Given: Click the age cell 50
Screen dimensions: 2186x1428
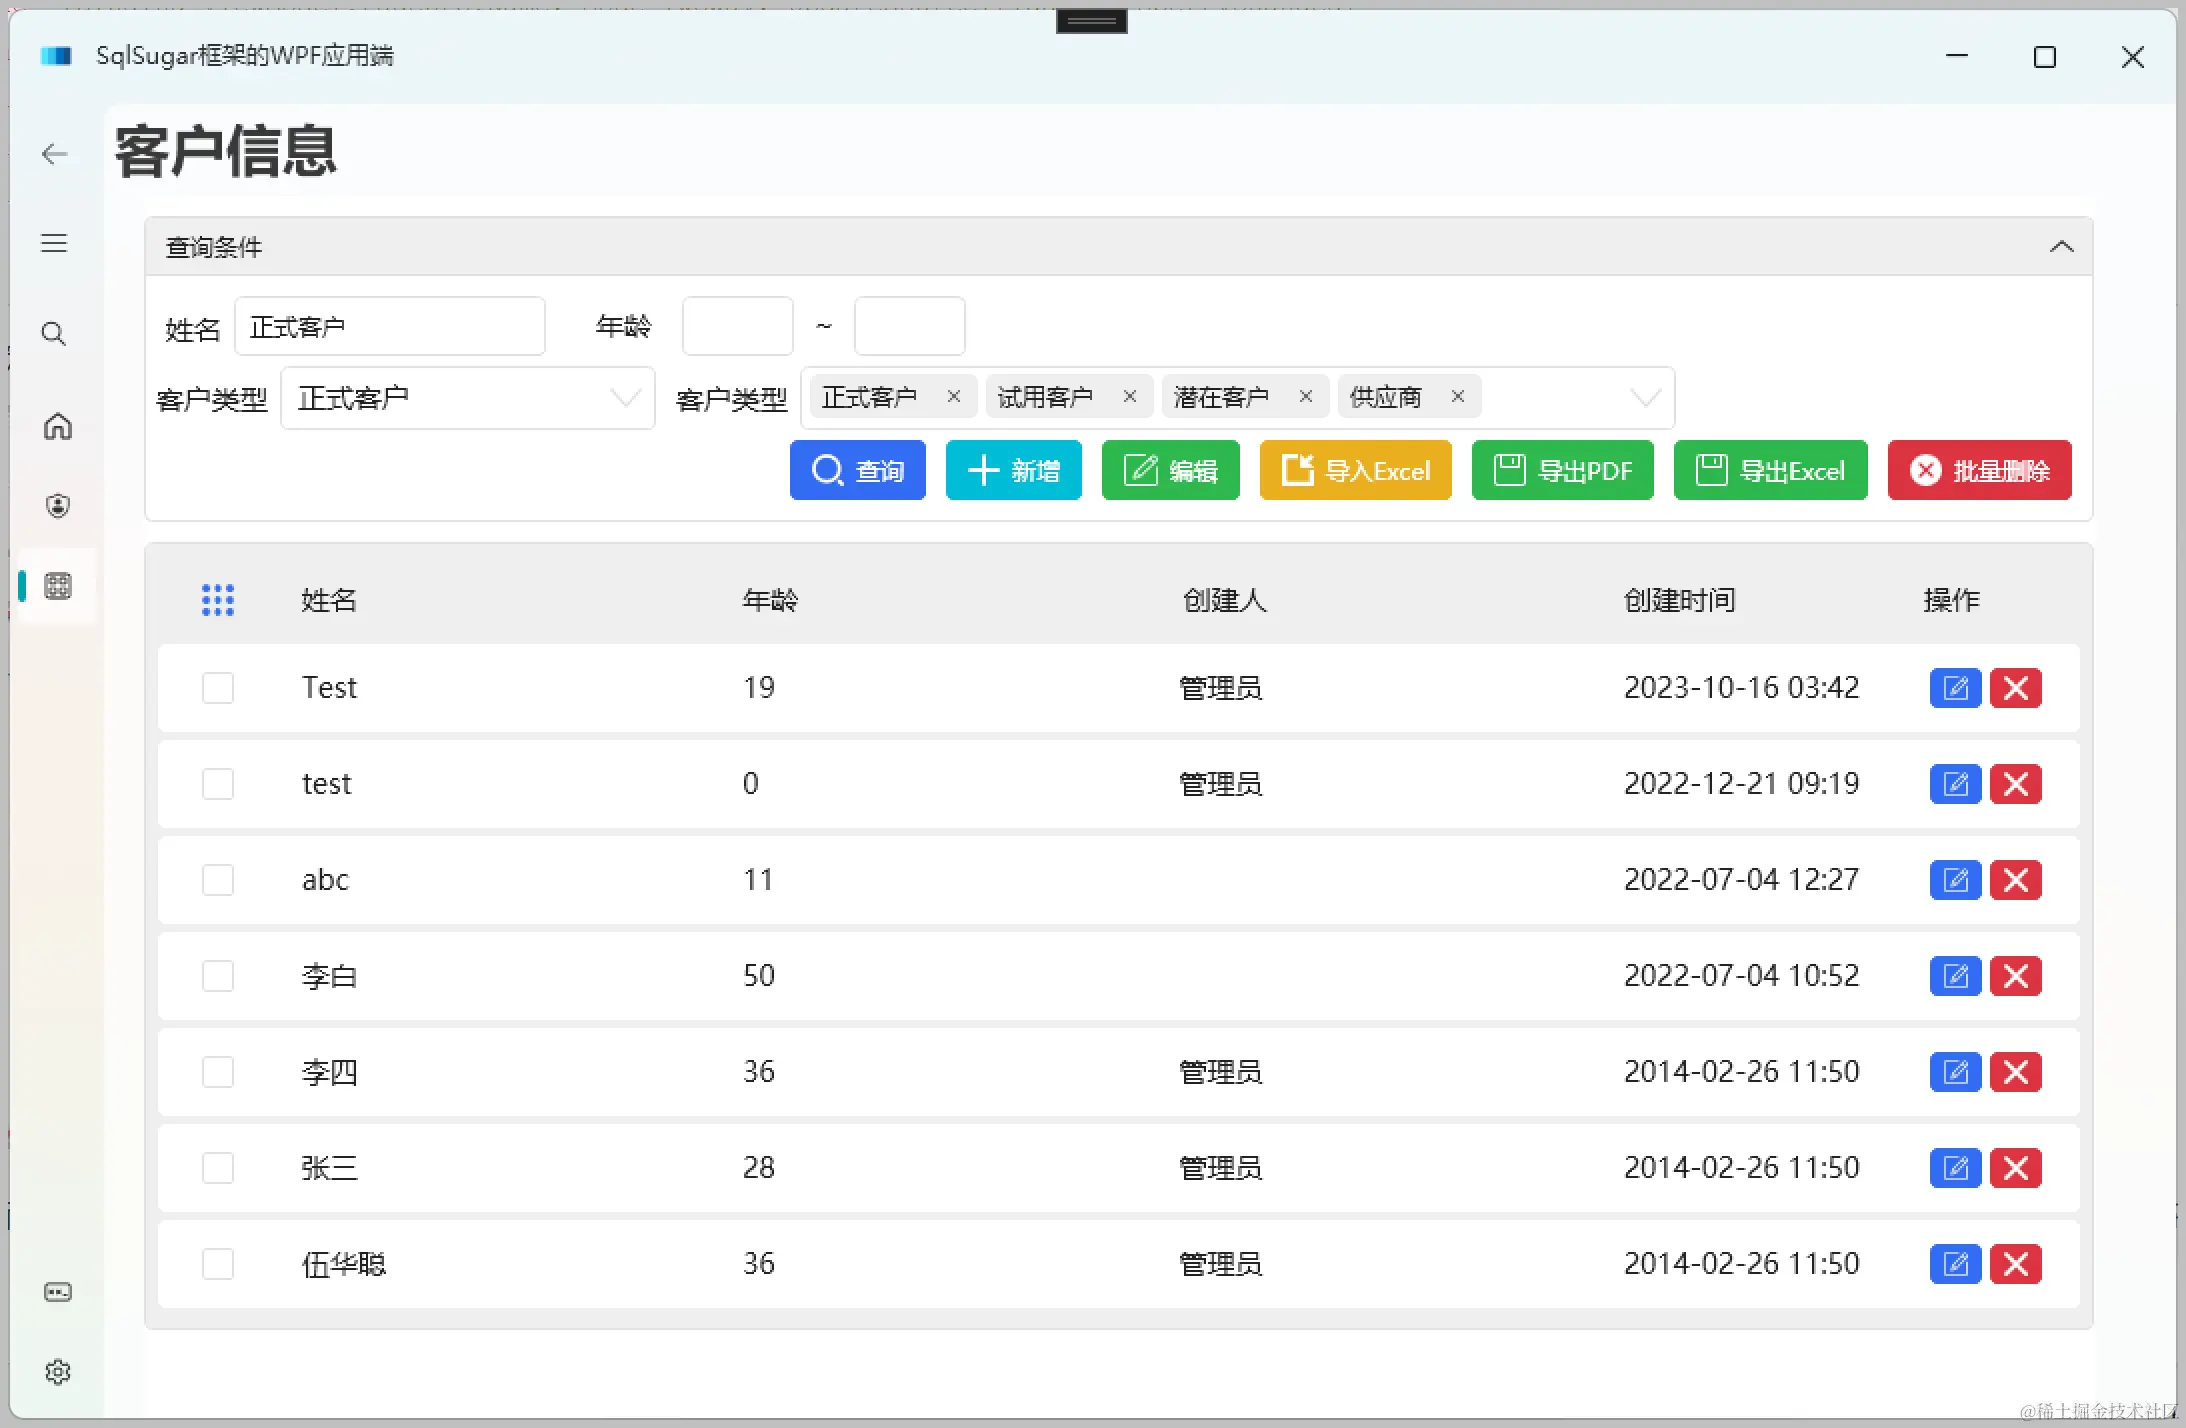Looking at the screenshot, I should click(759, 976).
